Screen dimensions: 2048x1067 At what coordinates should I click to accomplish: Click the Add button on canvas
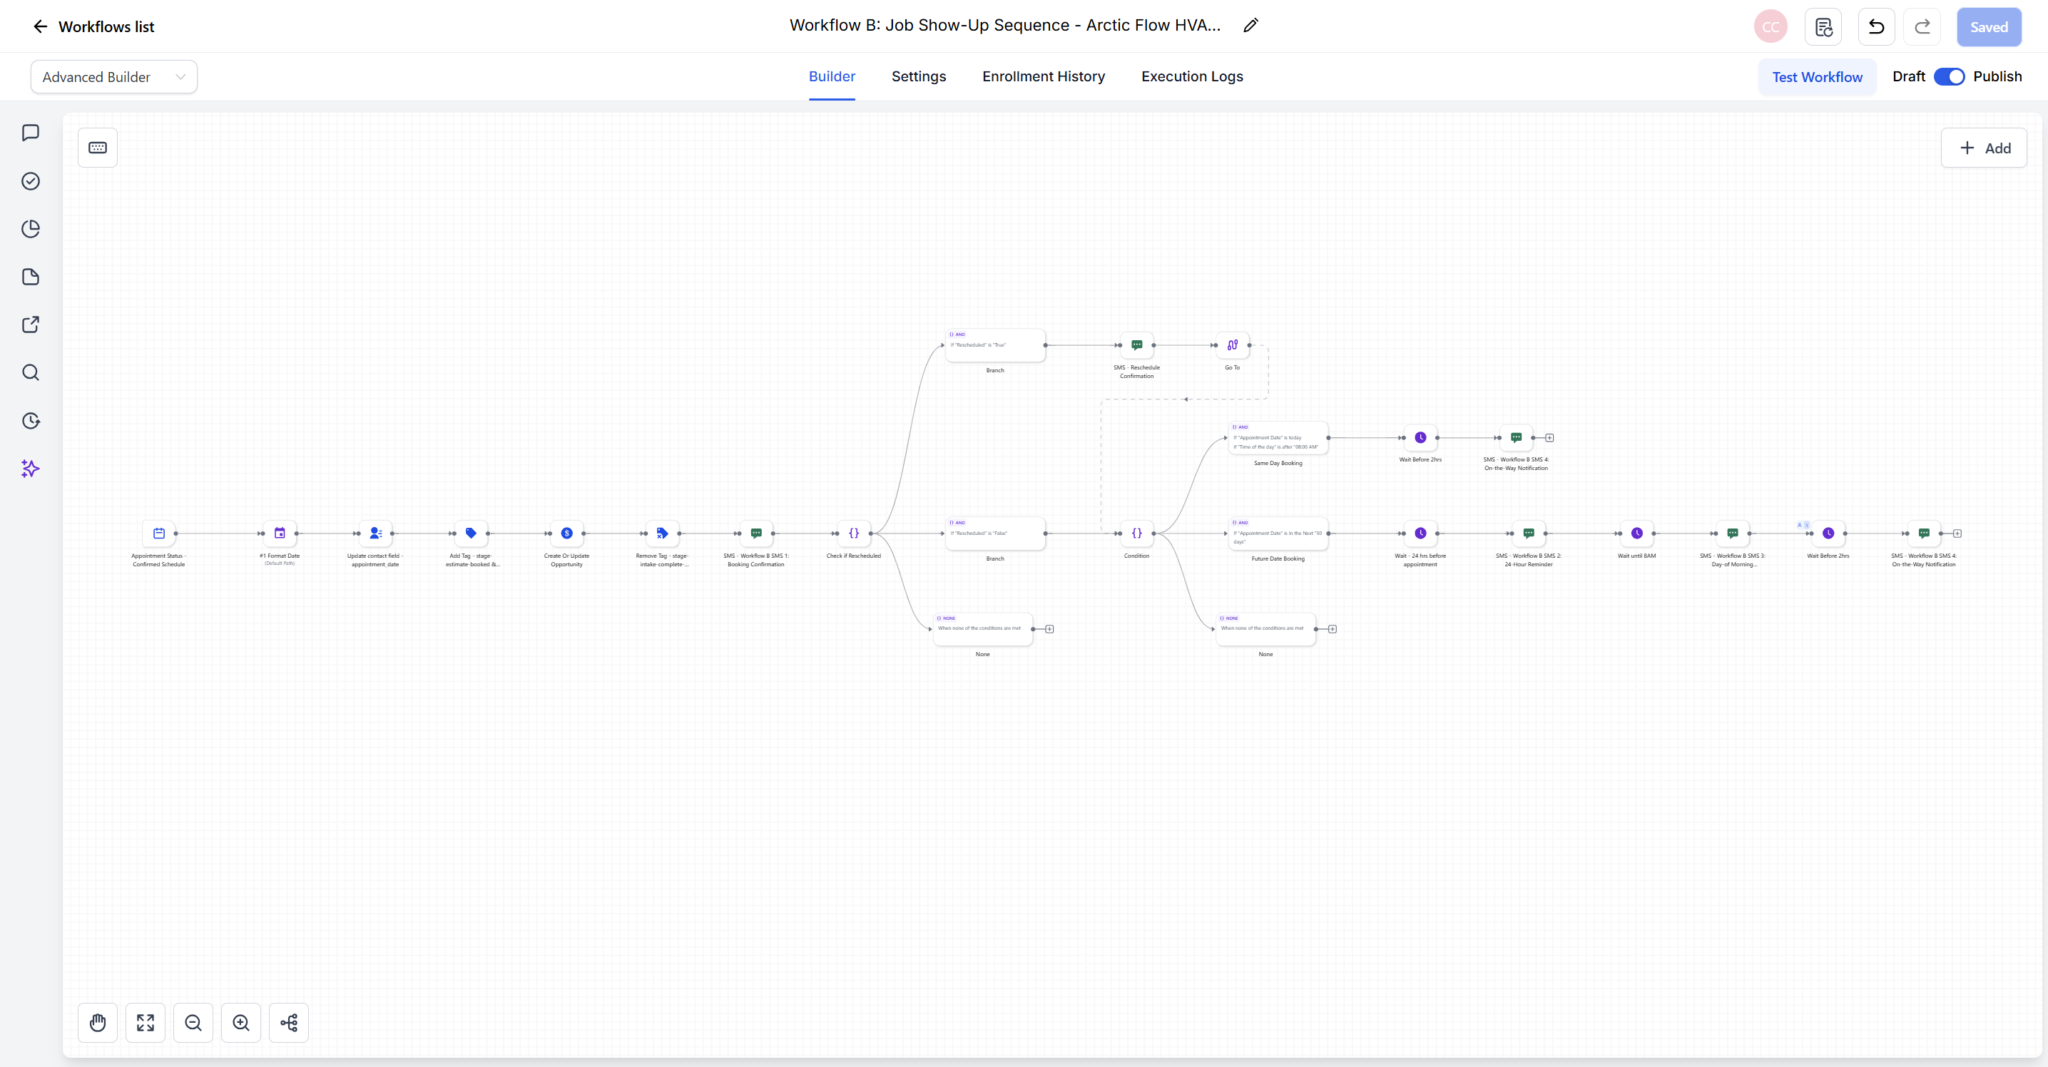pyautogui.click(x=1984, y=148)
